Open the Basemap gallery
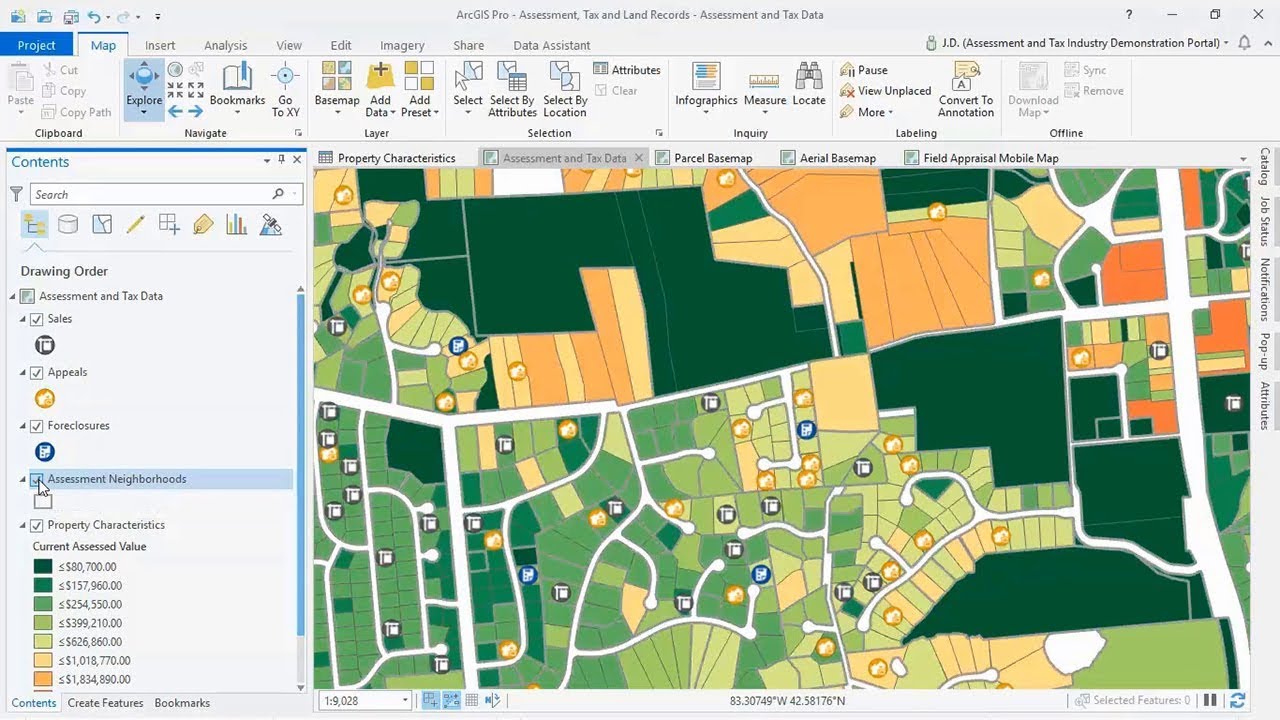Screen dimensions: 1280x720 337,88
